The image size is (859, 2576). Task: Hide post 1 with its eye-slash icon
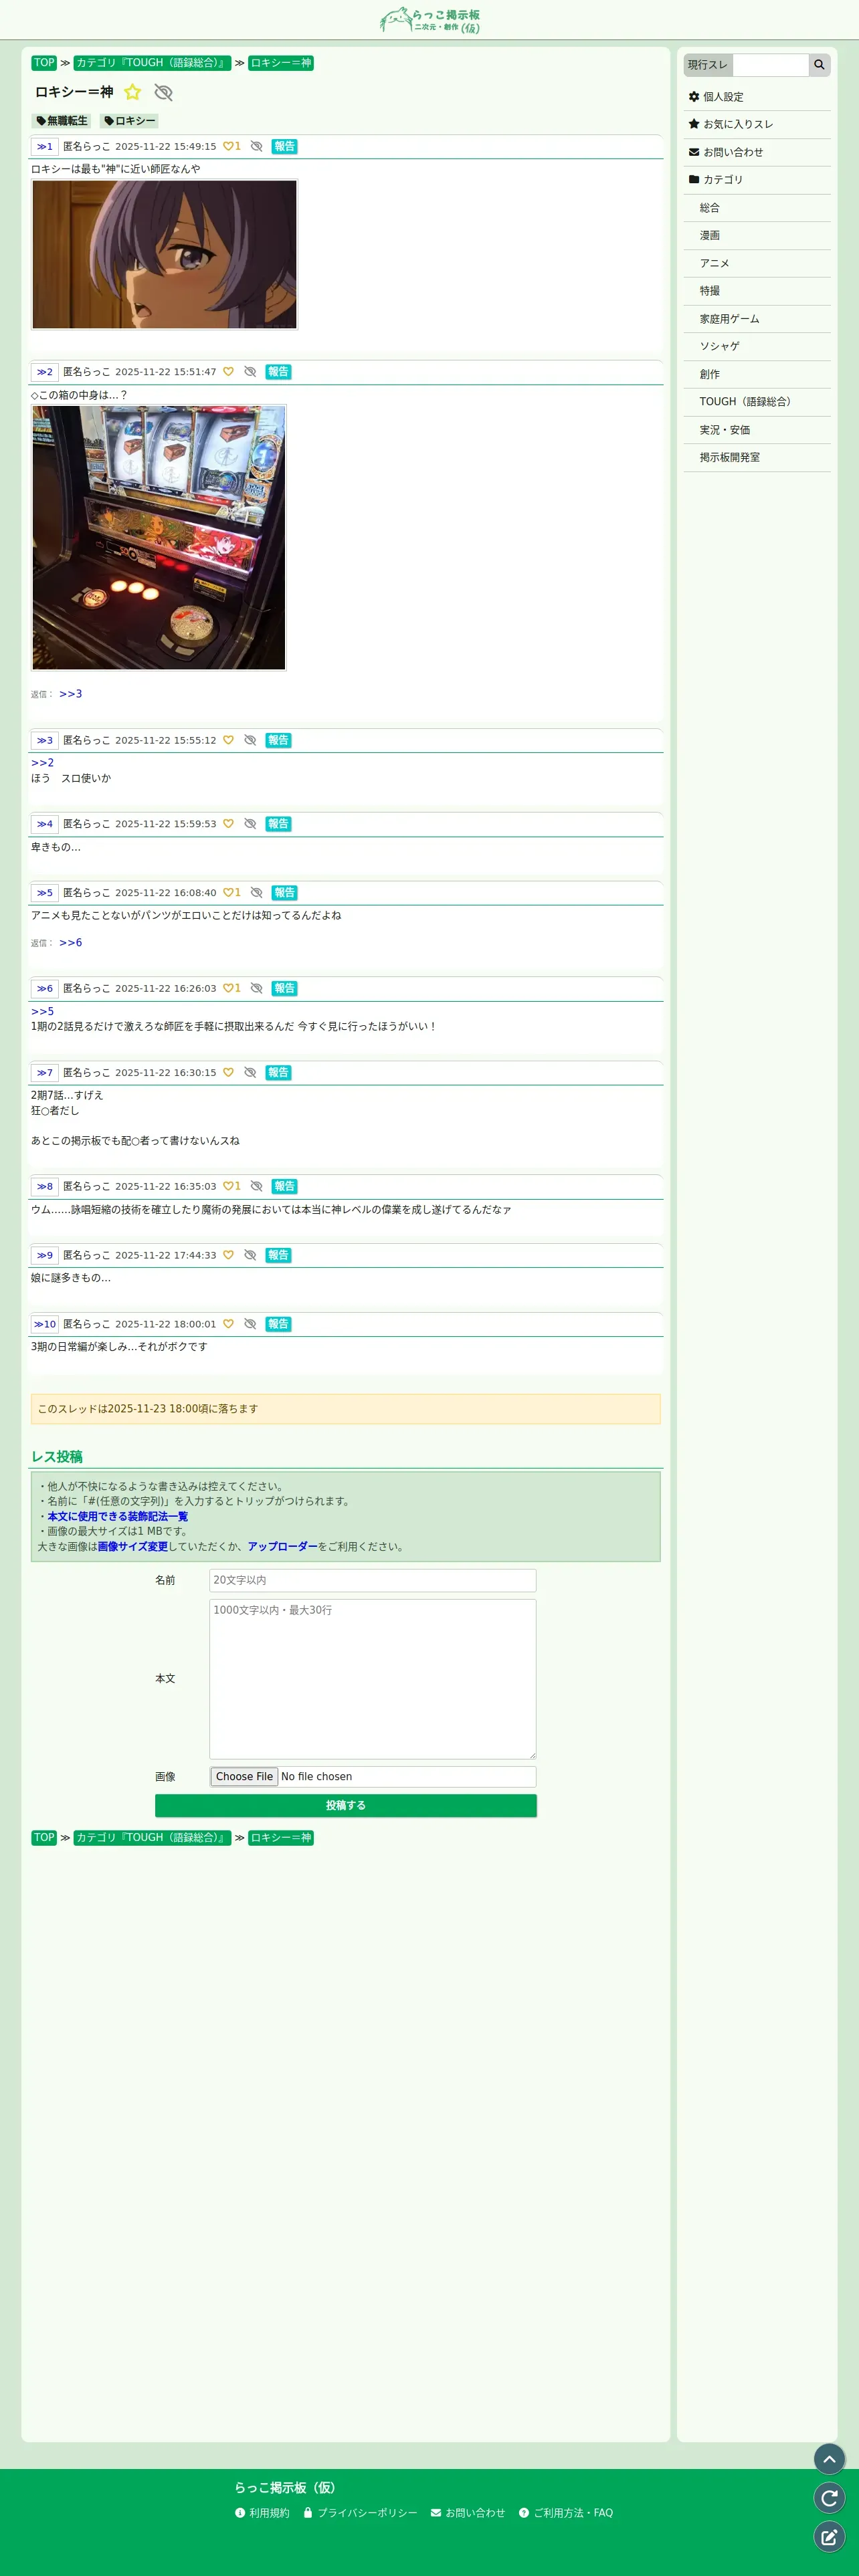tap(256, 146)
